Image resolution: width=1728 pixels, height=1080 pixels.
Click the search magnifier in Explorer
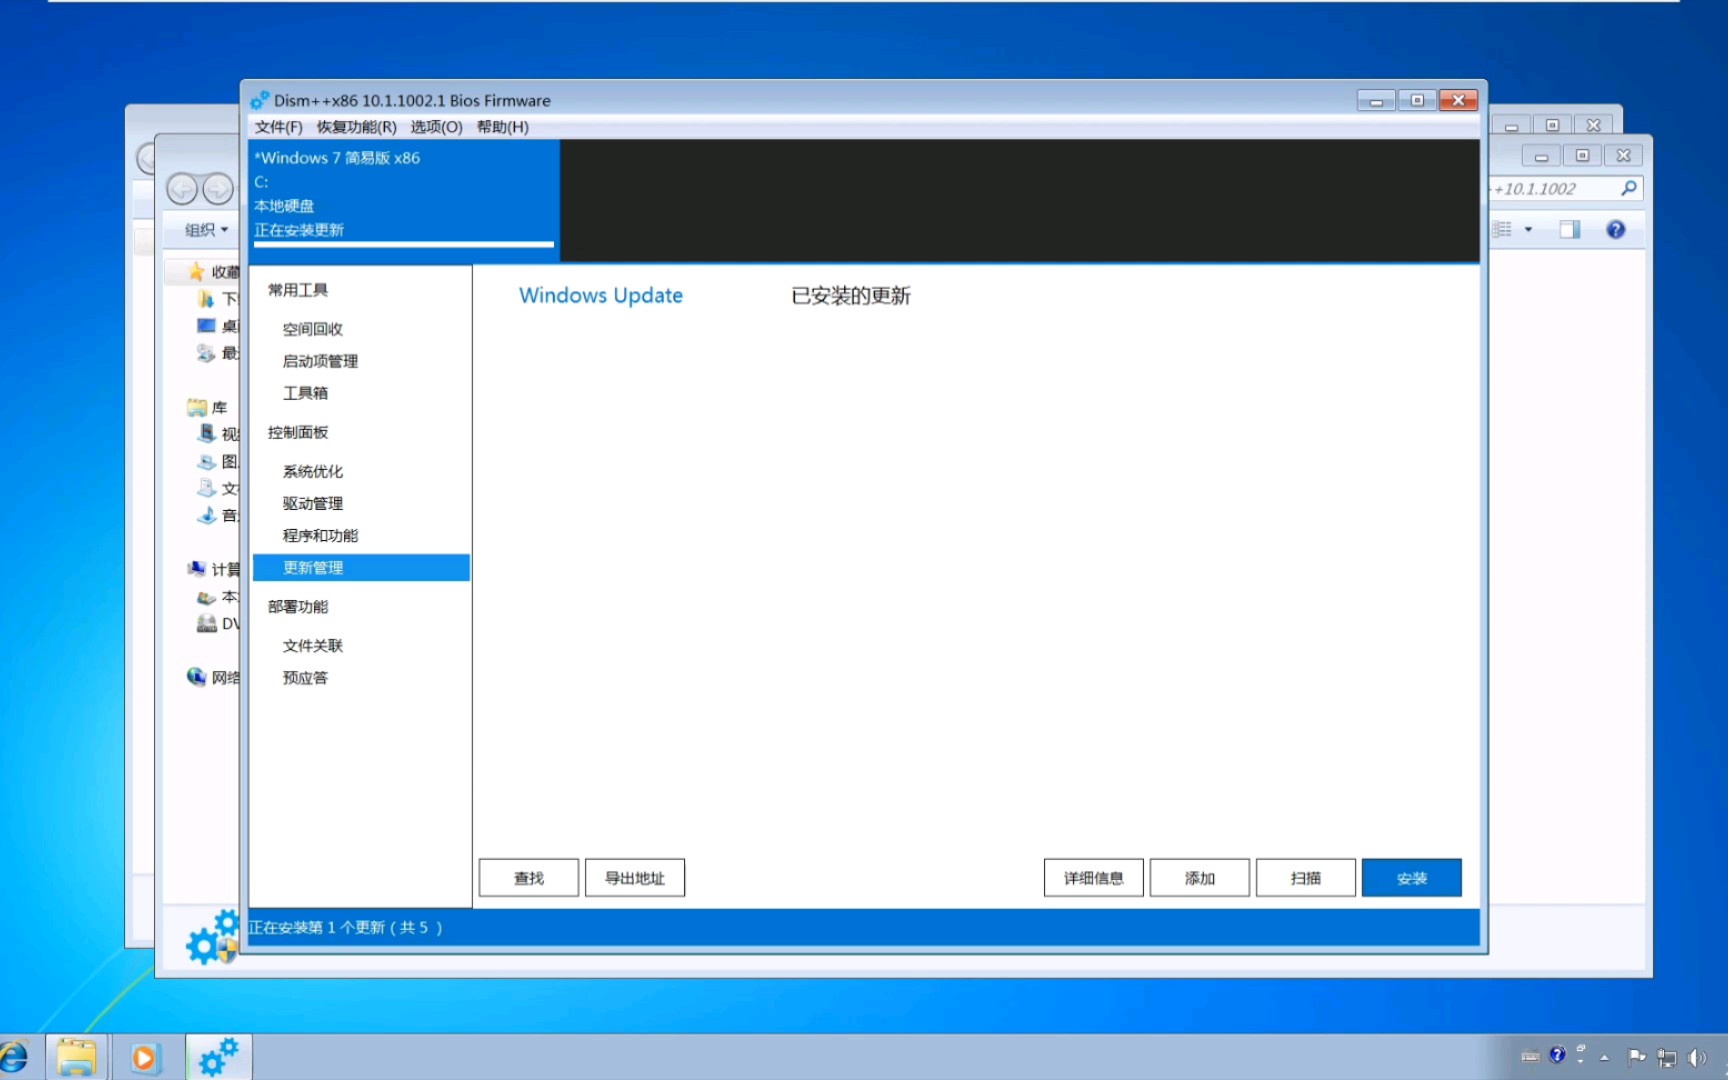tap(1629, 188)
